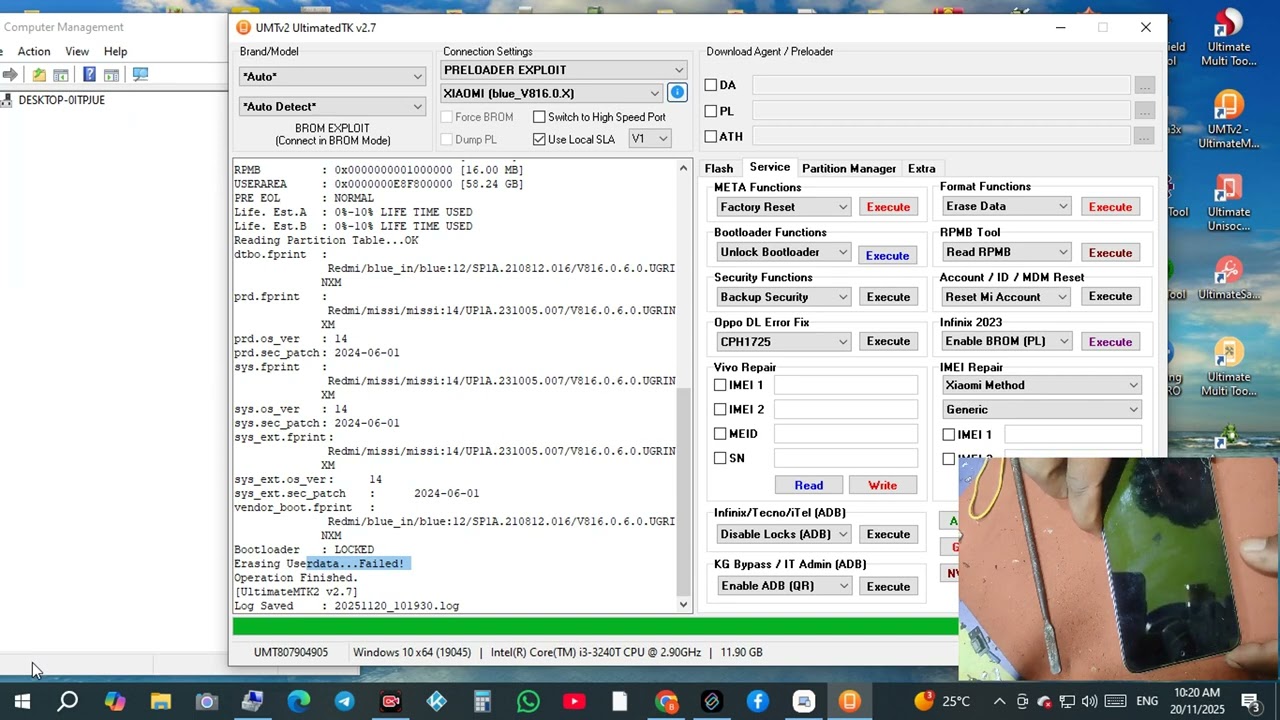Open the Unlock Bootloader dropdown
This screenshot has height=720, width=1280.
pos(783,252)
